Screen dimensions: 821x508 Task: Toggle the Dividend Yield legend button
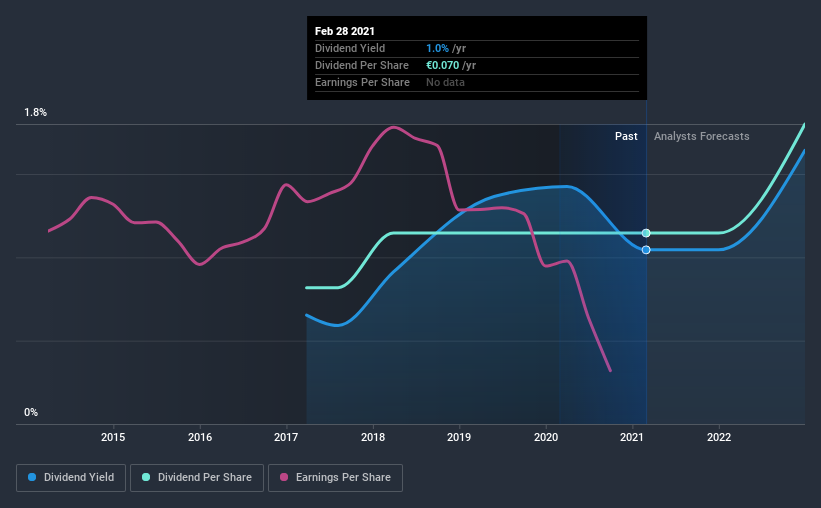coord(71,478)
